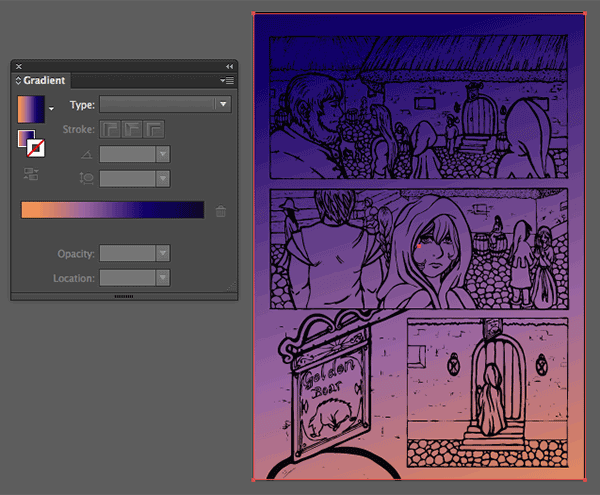Delete gradient stop with trash icon
Image resolution: width=600 pixels, height=495 pixels.
(x=221, y=211)
